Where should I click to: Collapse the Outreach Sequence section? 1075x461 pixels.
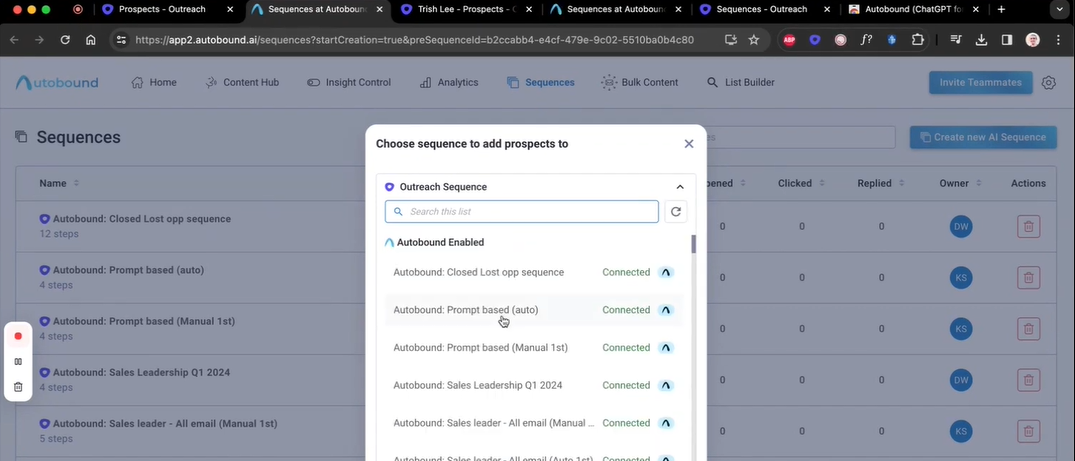click(x=680, y=187)
